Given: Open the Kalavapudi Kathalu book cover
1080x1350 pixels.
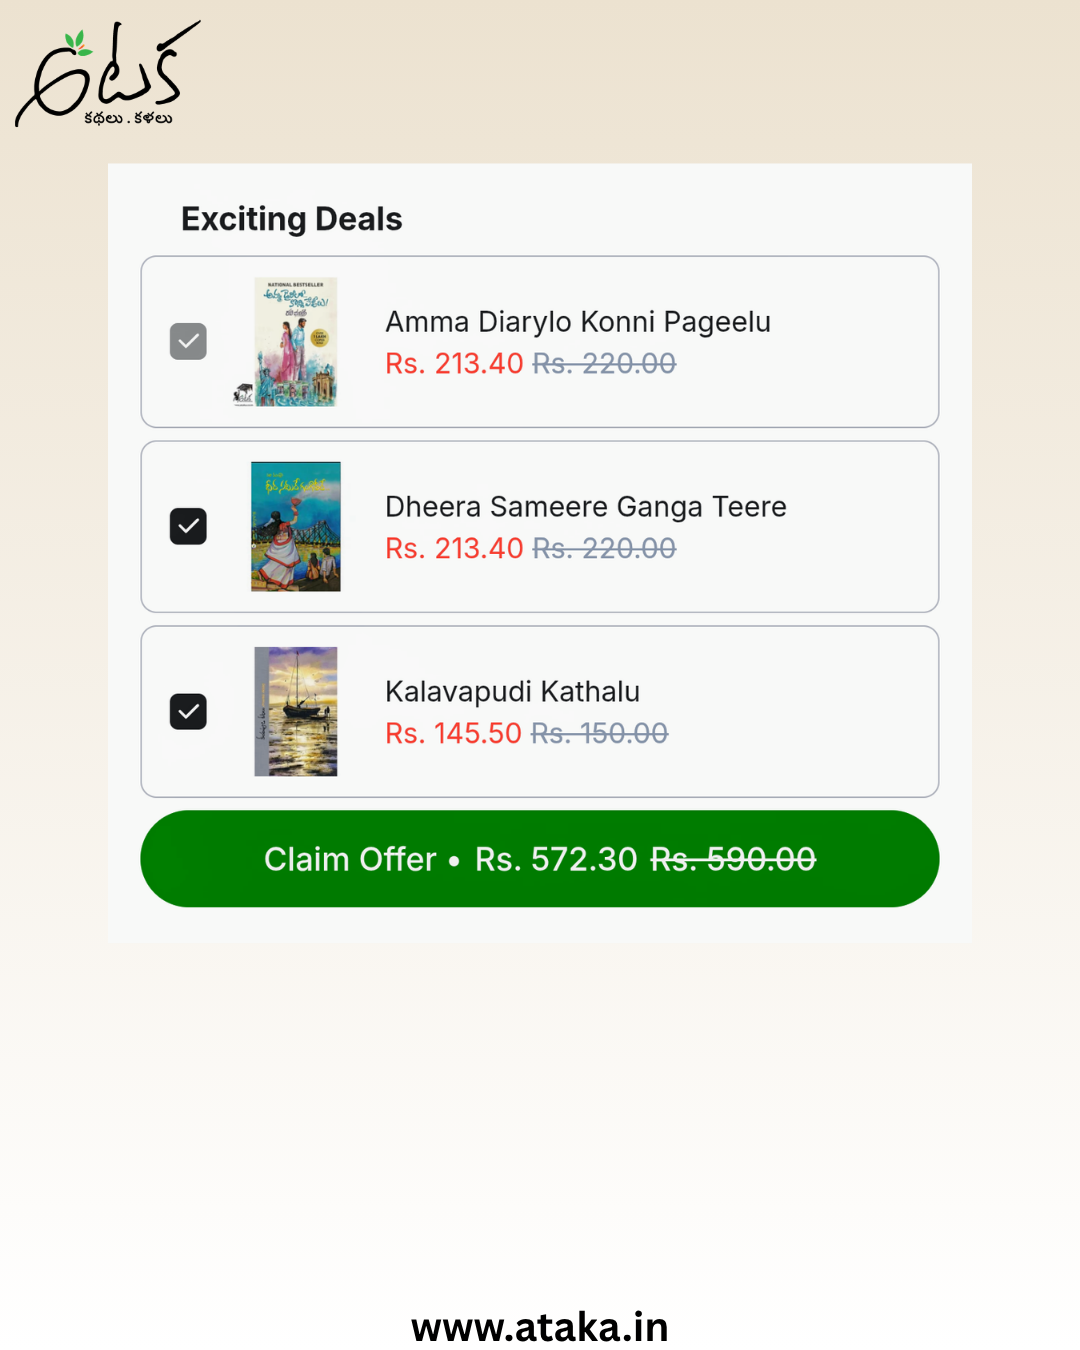Looking at the screenshot, I should [x=295, y=712].
